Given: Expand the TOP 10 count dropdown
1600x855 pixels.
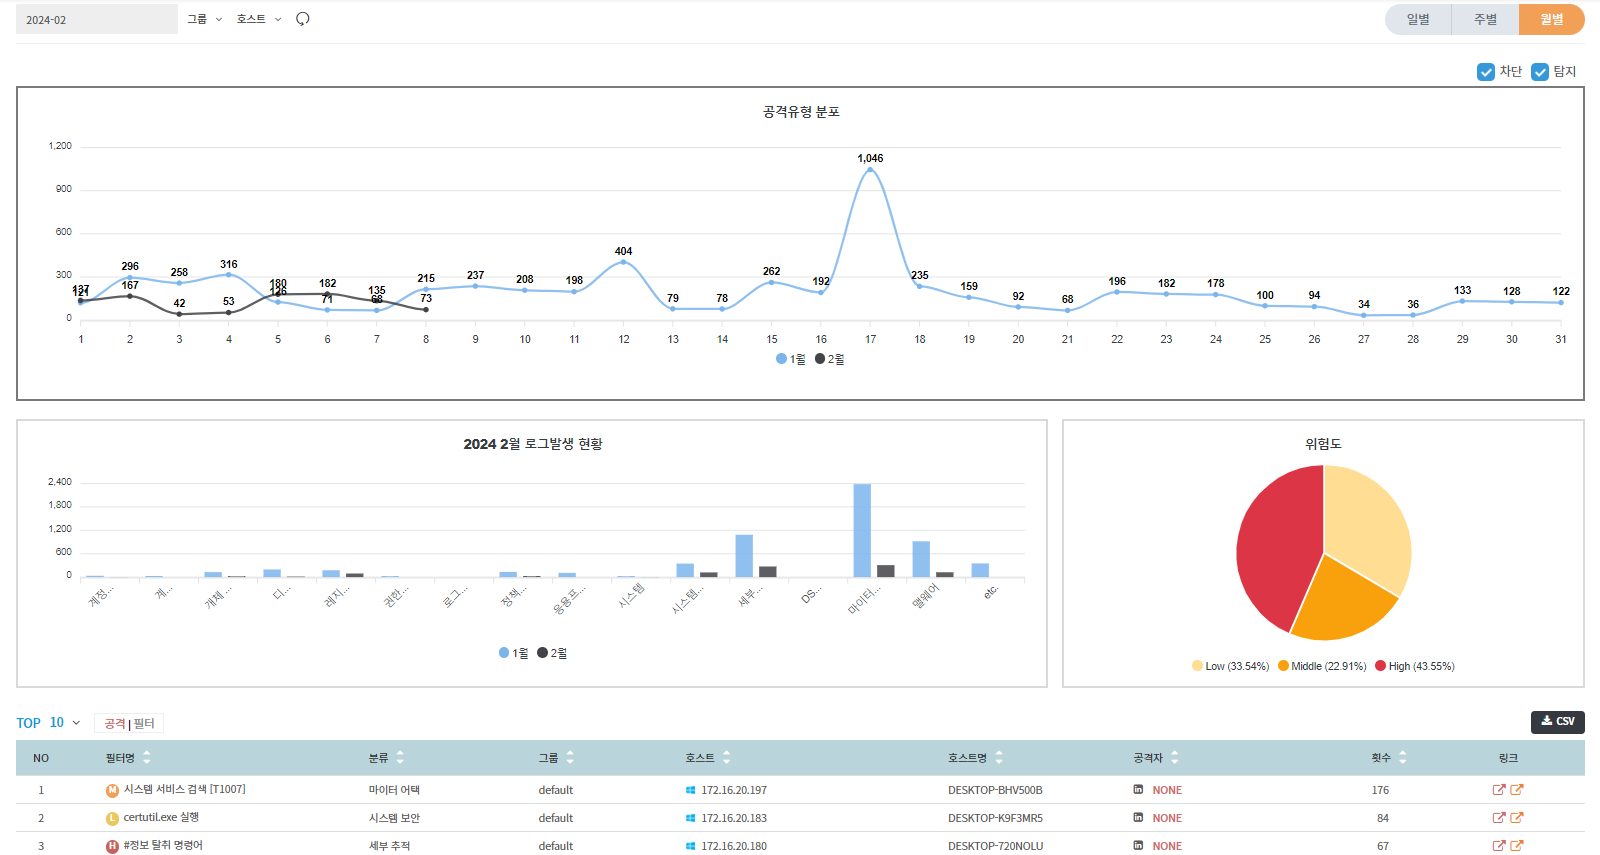Looking at the screenshot, I should point(65,723).
